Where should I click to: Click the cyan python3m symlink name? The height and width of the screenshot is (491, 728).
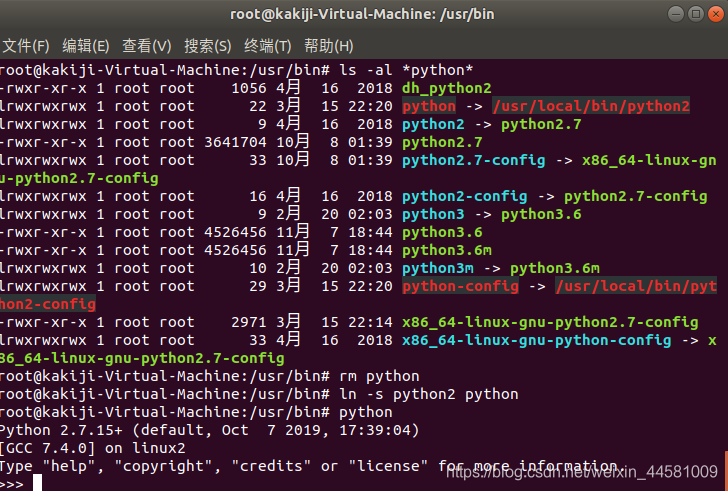438,269
